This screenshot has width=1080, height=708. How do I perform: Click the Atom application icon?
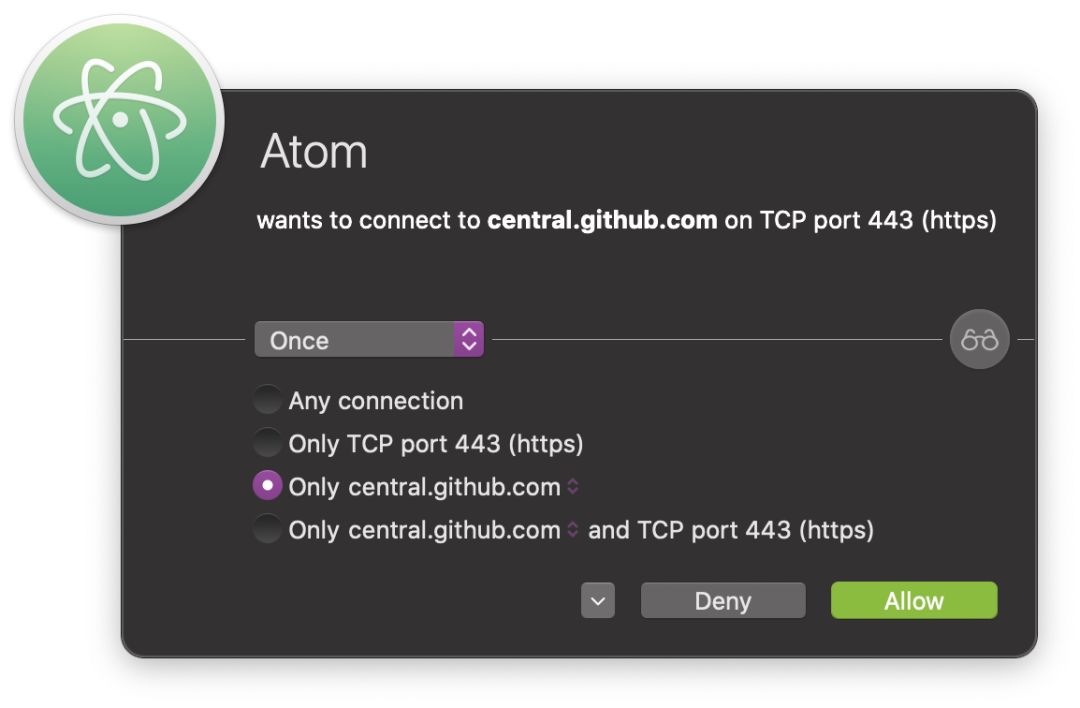coord(120,119)
